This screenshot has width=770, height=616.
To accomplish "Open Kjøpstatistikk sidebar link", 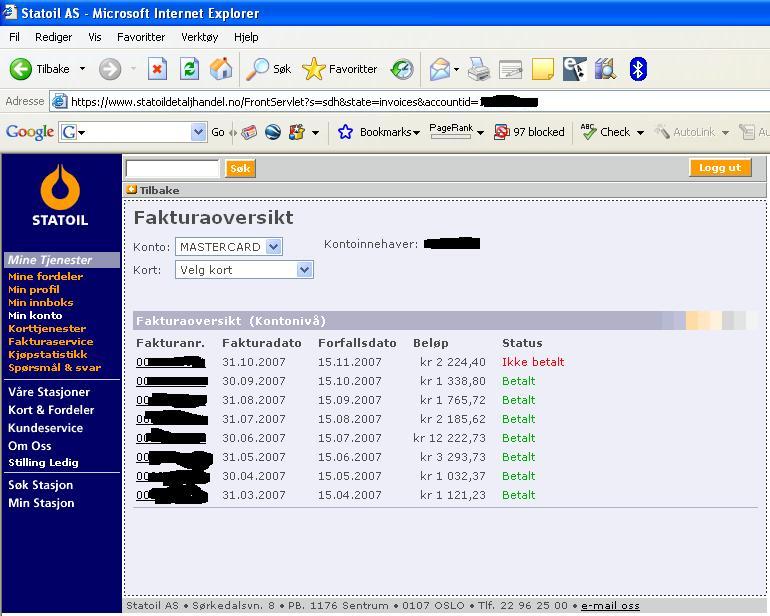I will [48, 354].
